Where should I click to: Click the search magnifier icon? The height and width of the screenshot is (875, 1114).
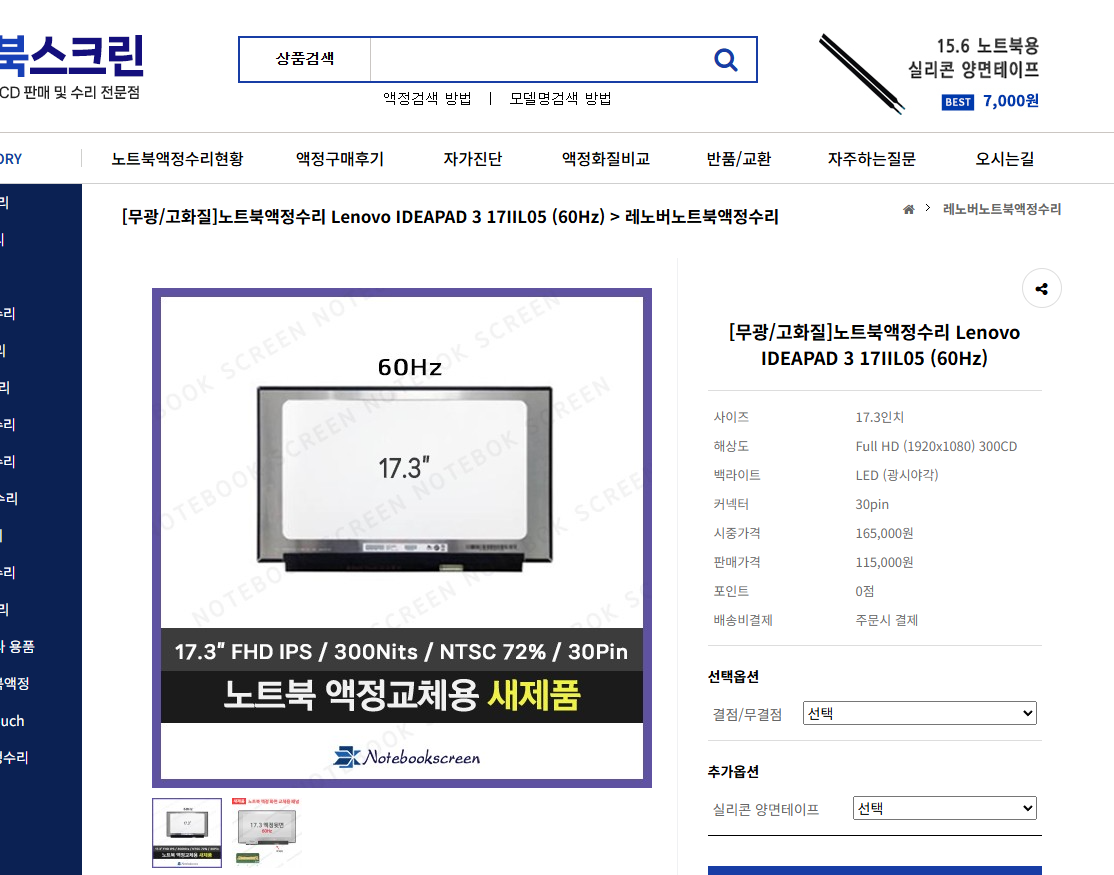[x=725, y=60]
